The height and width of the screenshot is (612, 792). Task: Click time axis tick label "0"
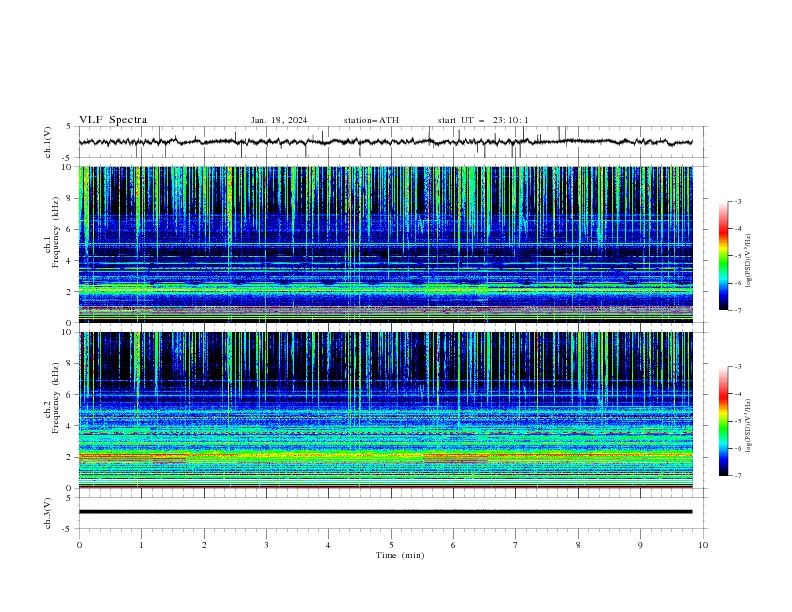pyautogui.click(x=79, y=545)
